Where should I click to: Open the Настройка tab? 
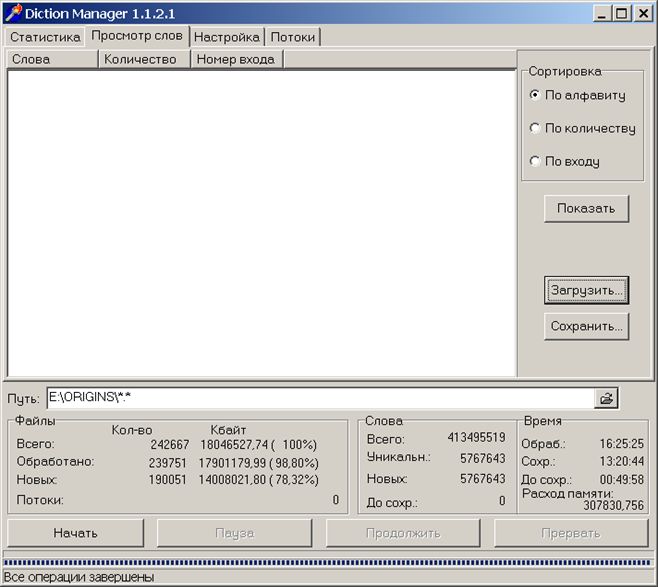tap(227, 37)
